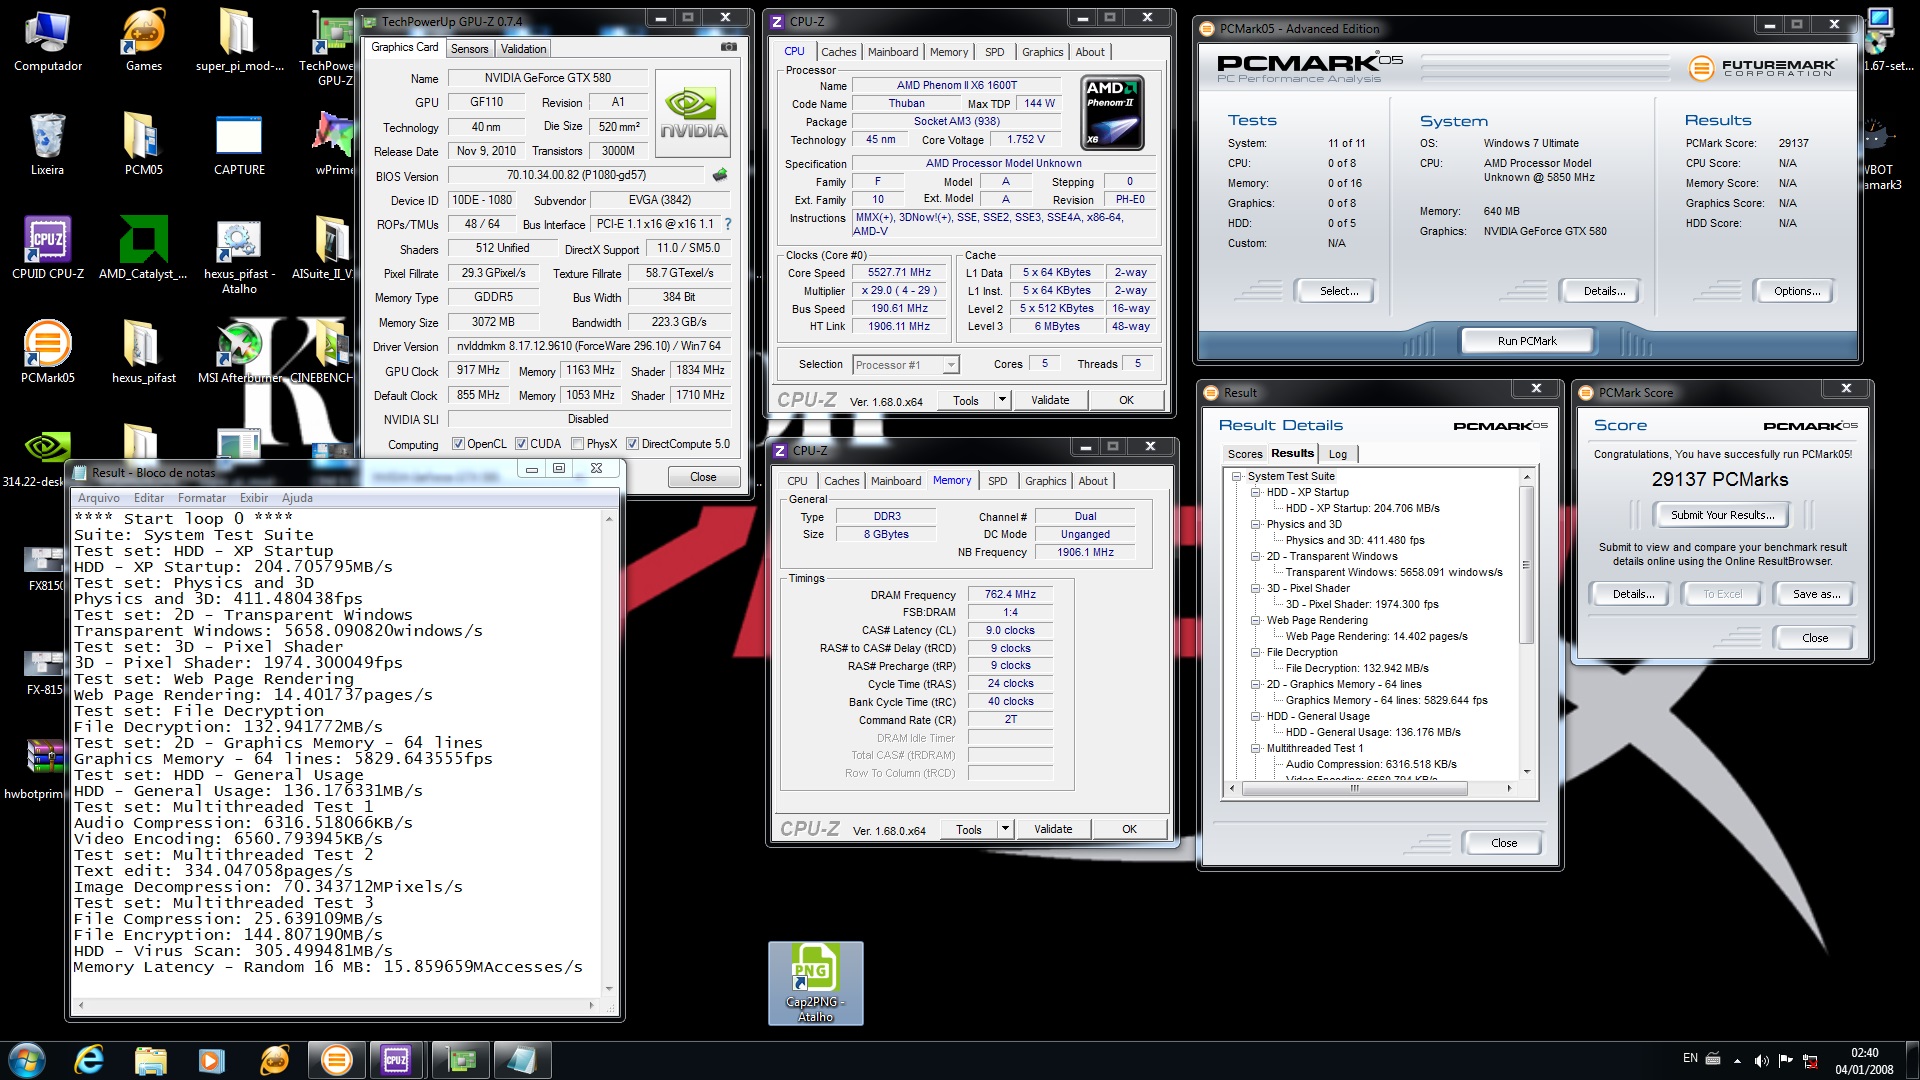The height and width of the screenshot is (1080, 1920).
Task: Open the Formatar menu in Bloco de notas
Action: (201, 498)
